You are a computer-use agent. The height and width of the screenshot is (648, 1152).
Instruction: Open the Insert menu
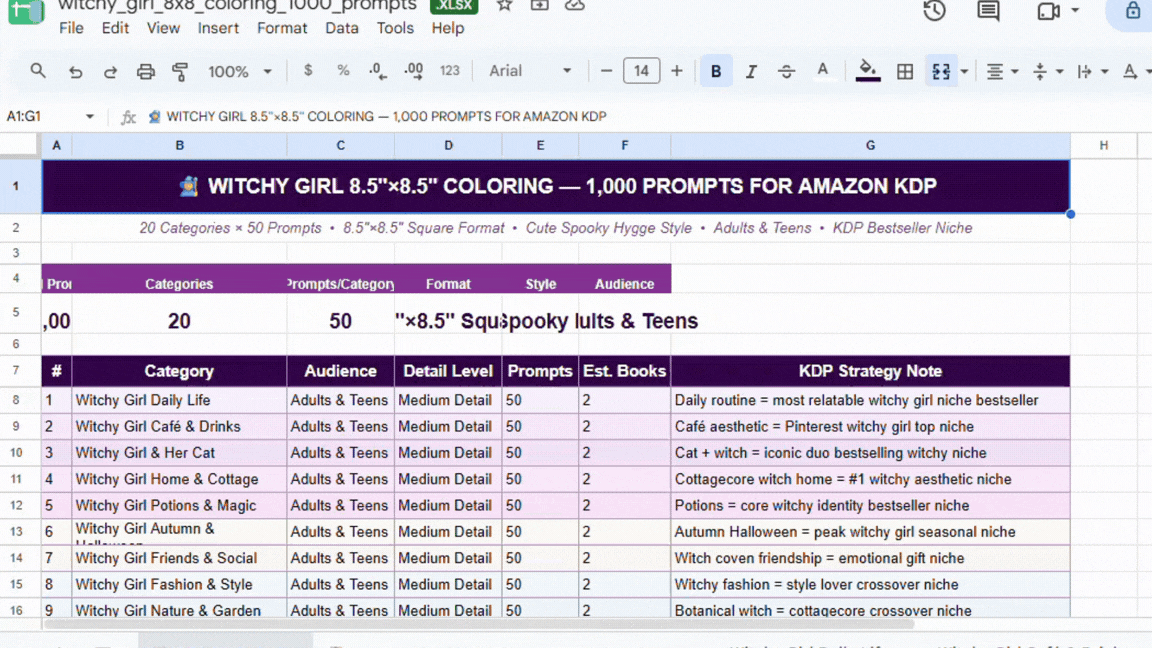[218, 28]
